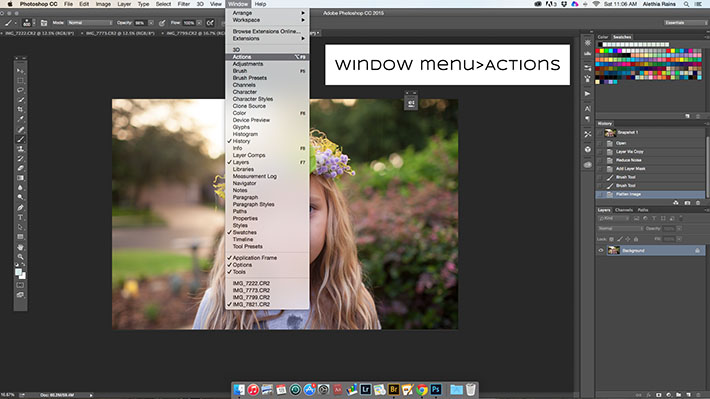Toggle Quick Mask mode icon
Viewport: 710px width, 399px height.
pos(20,285)
